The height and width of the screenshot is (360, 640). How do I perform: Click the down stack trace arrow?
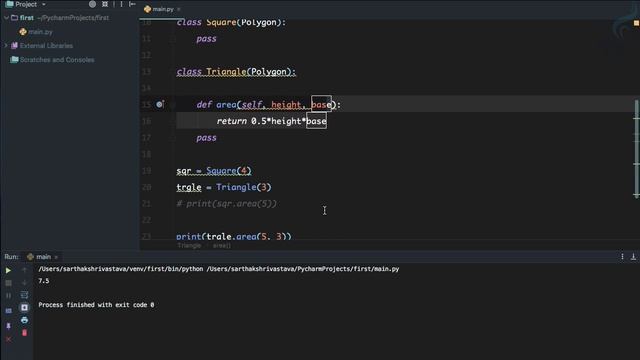24,283
